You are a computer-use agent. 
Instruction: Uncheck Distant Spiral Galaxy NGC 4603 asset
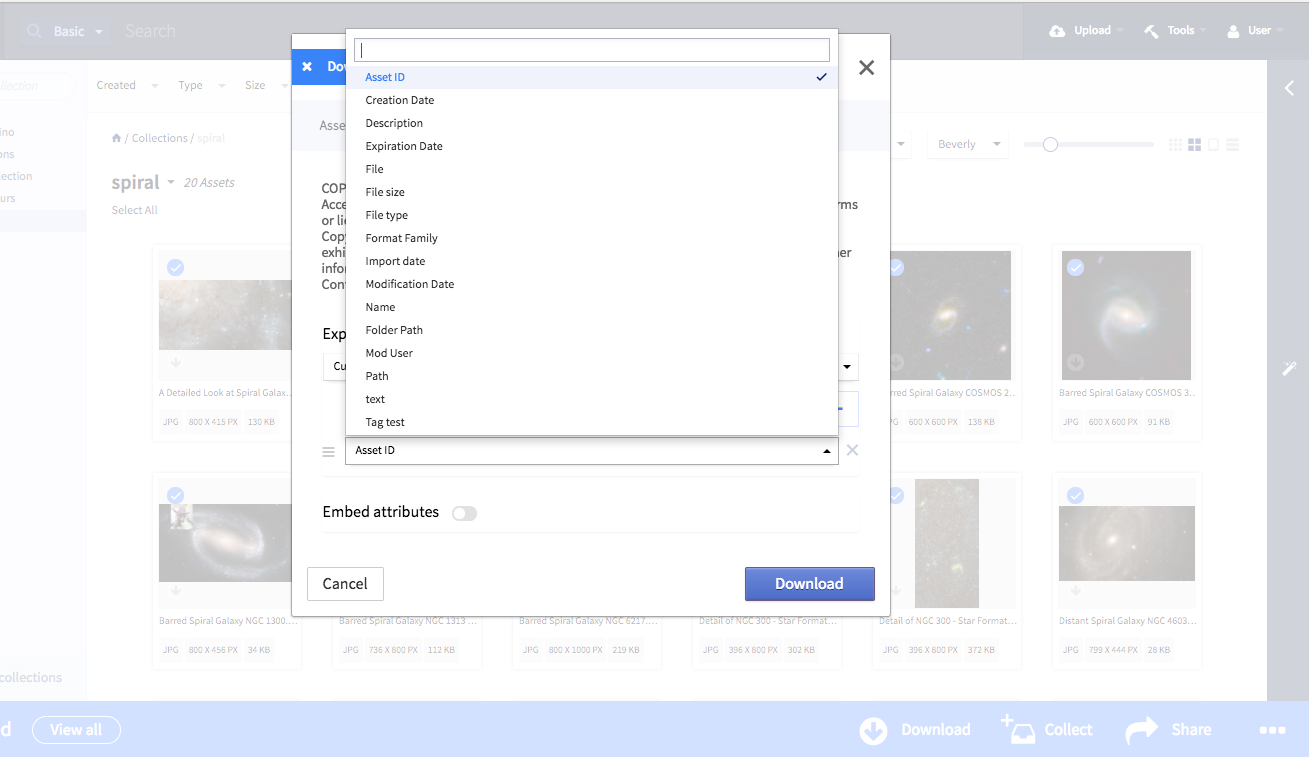[1075, 495]
